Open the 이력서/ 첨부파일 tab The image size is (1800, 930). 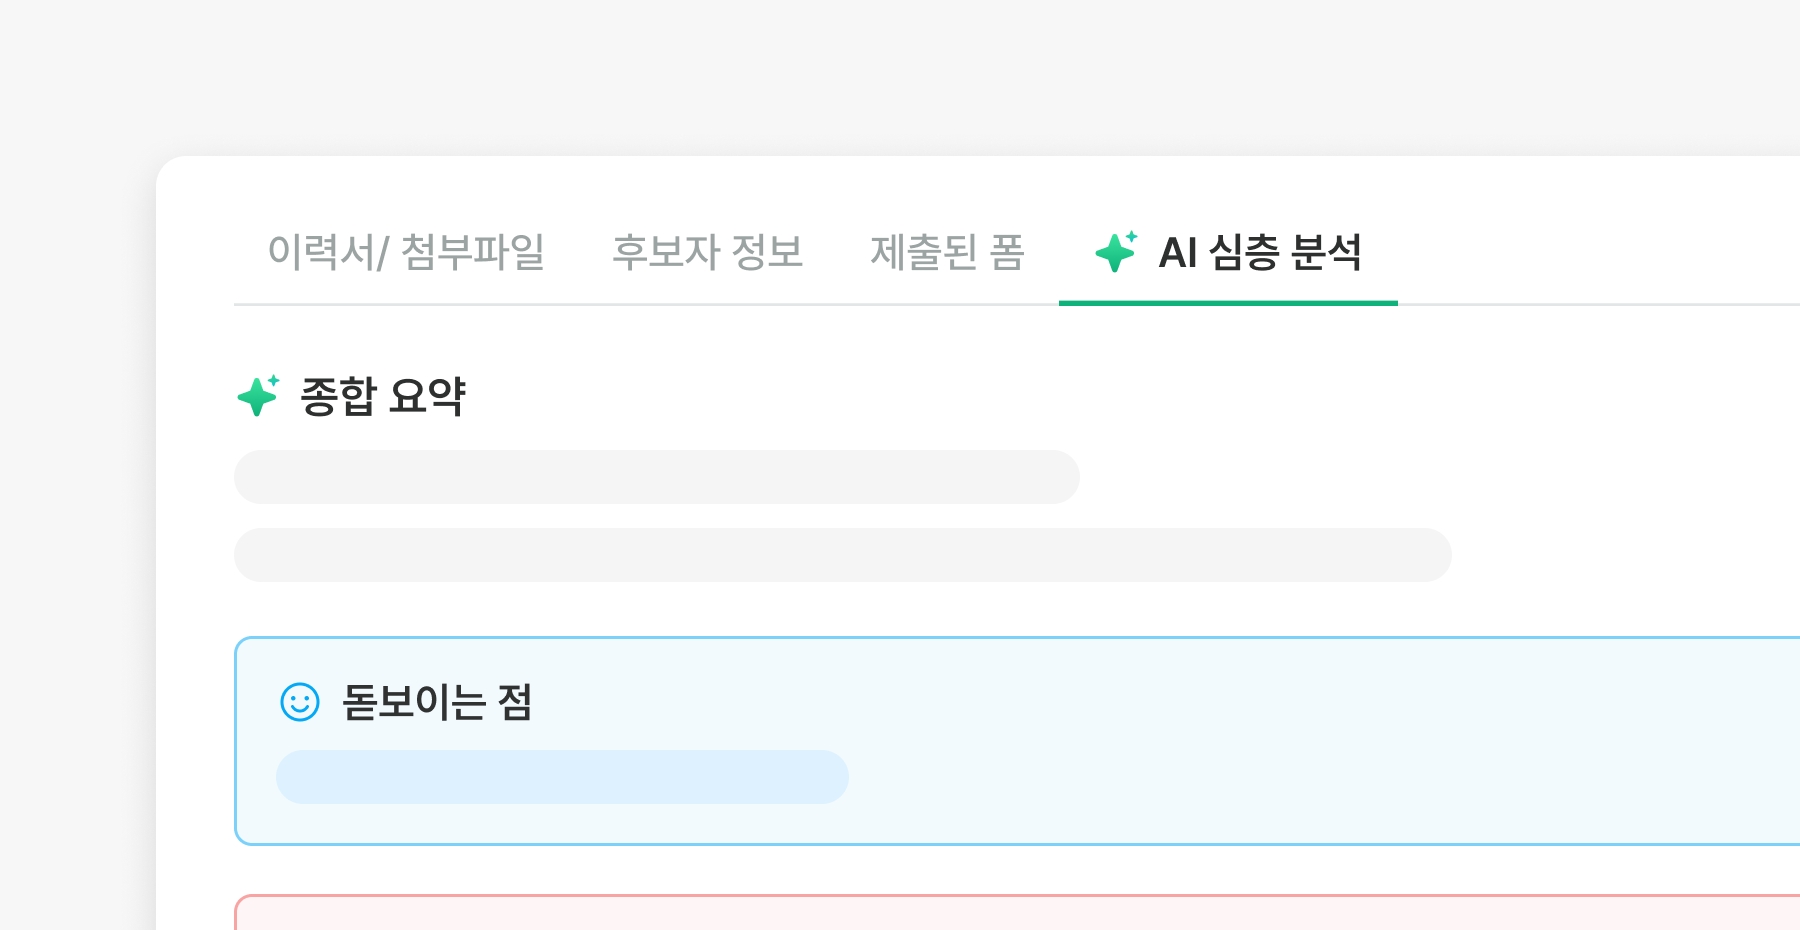coord(406,252)
